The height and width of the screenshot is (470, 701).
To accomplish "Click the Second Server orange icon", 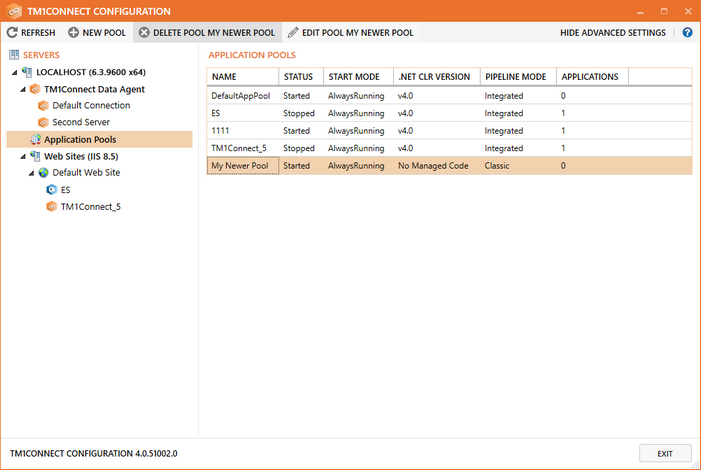I will 43,122.
